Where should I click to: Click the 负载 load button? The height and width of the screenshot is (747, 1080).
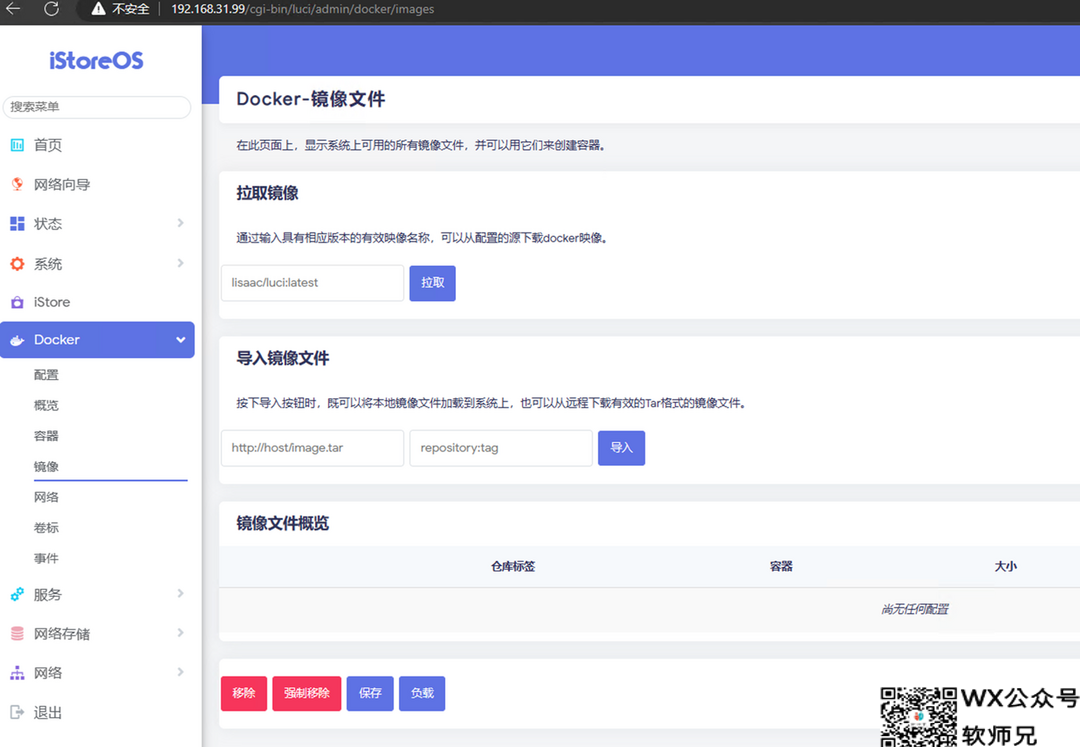coord(422,693)
